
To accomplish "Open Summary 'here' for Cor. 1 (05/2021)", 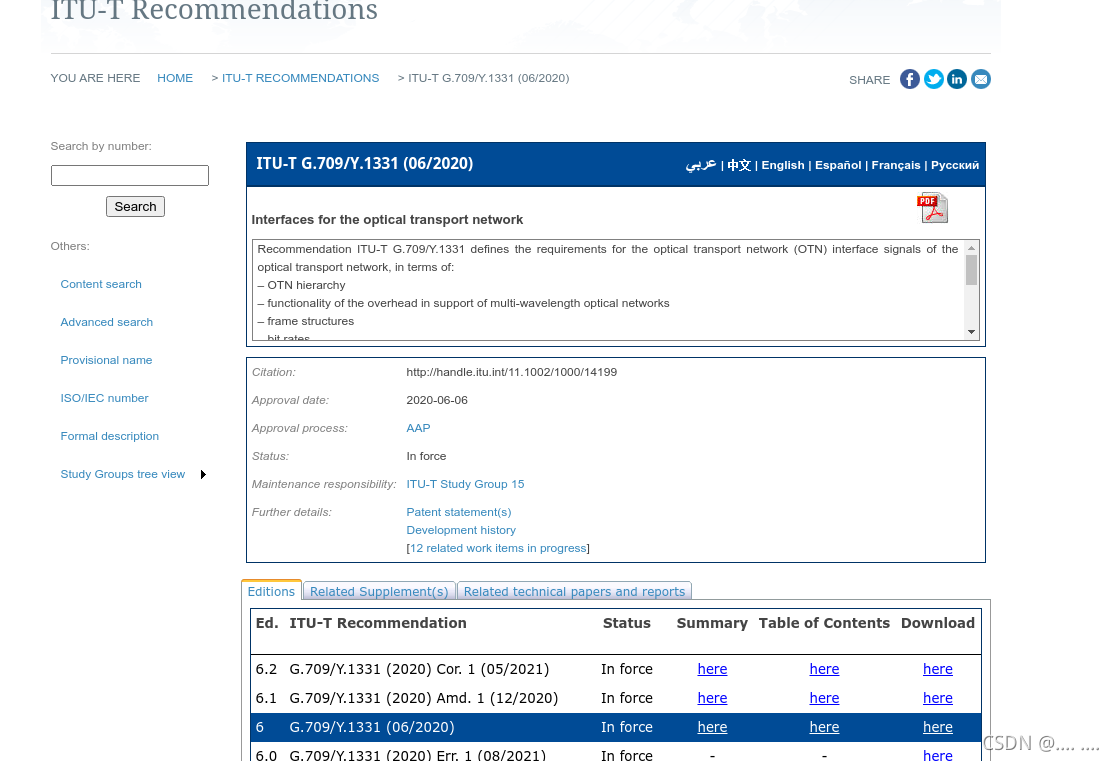I will pos(713,669).
